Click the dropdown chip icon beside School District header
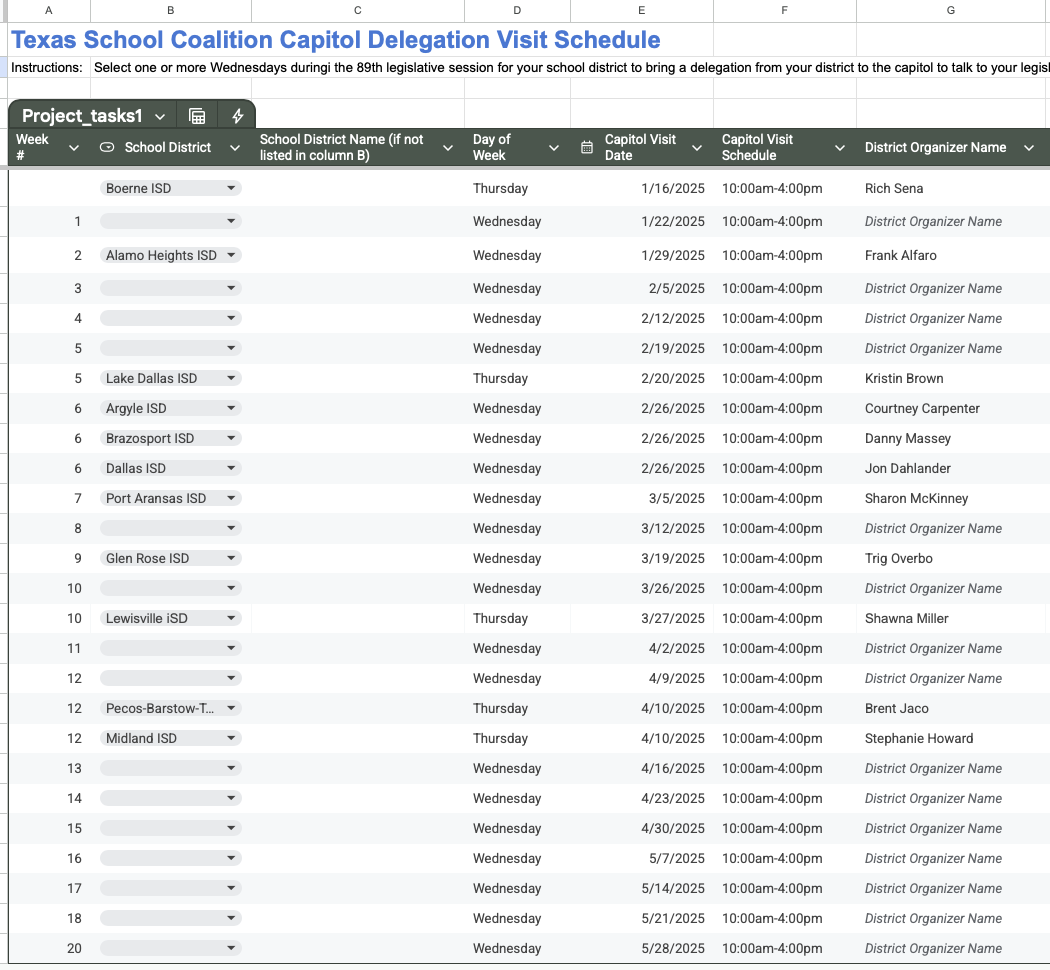 (x=106, y=147)
